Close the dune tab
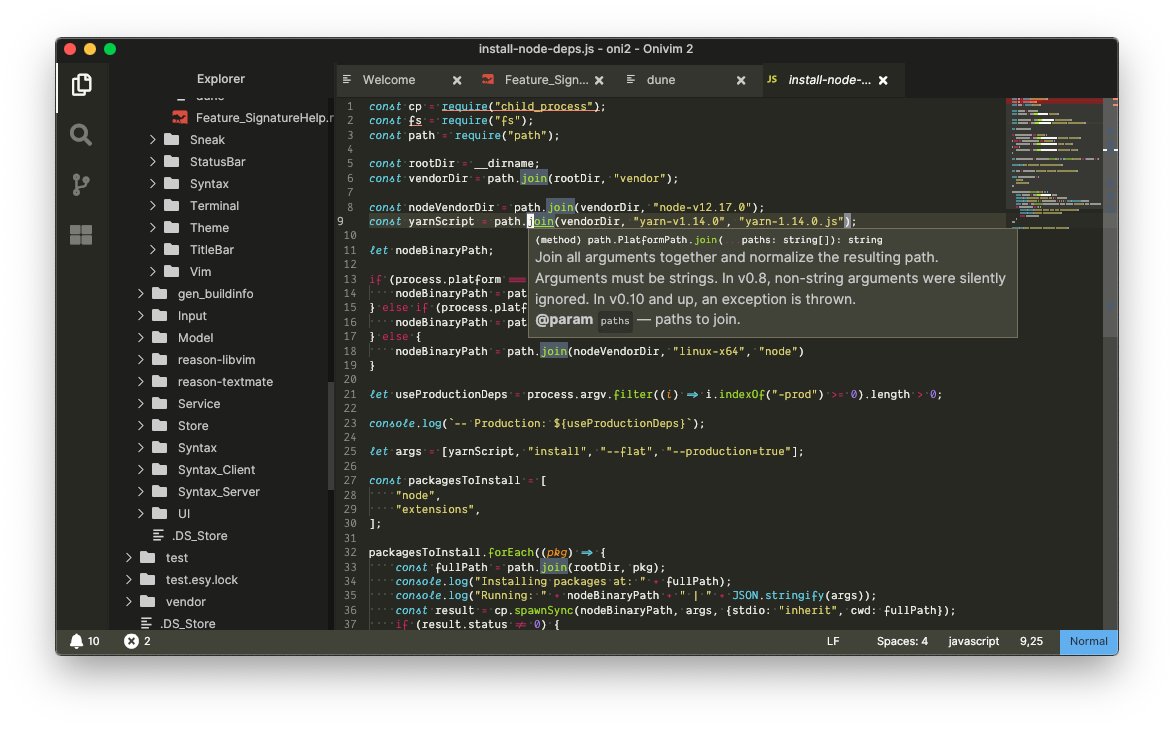This screenshot has width=1174, height=729. (740, 80)
